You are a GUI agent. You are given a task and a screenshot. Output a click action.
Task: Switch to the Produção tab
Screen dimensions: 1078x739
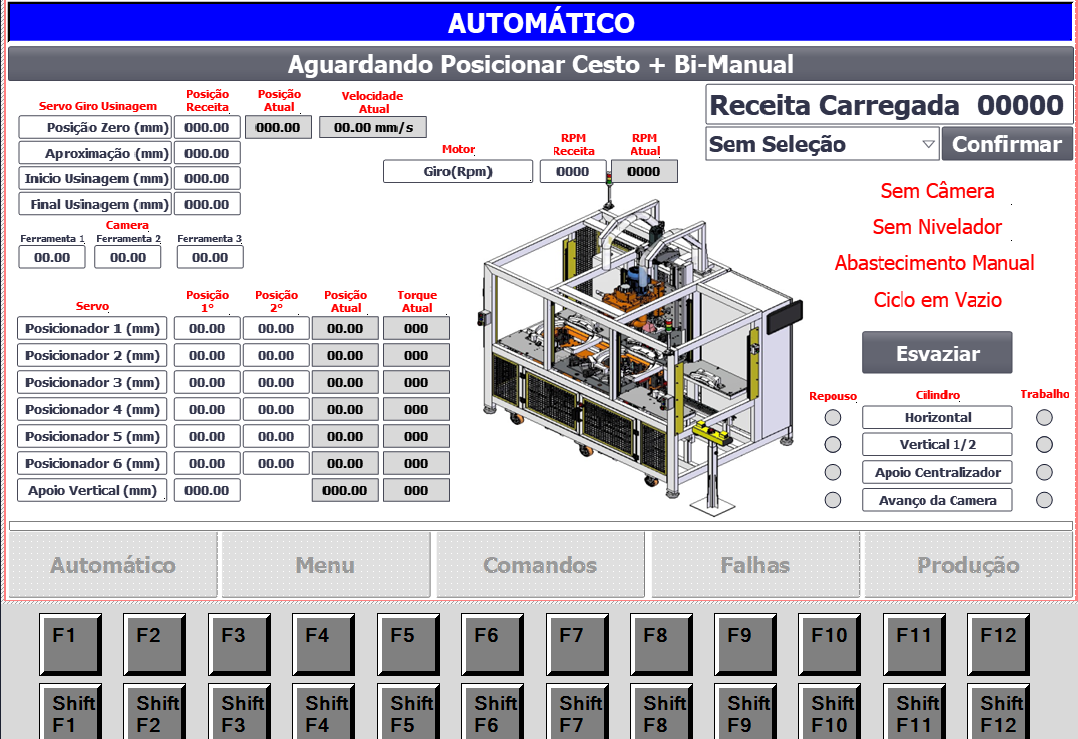[968, 565]
